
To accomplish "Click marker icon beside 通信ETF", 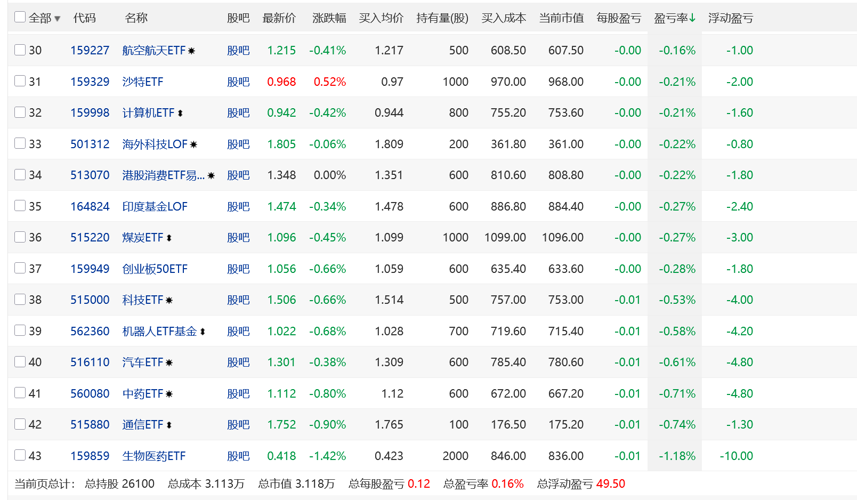I will (169, 425).
